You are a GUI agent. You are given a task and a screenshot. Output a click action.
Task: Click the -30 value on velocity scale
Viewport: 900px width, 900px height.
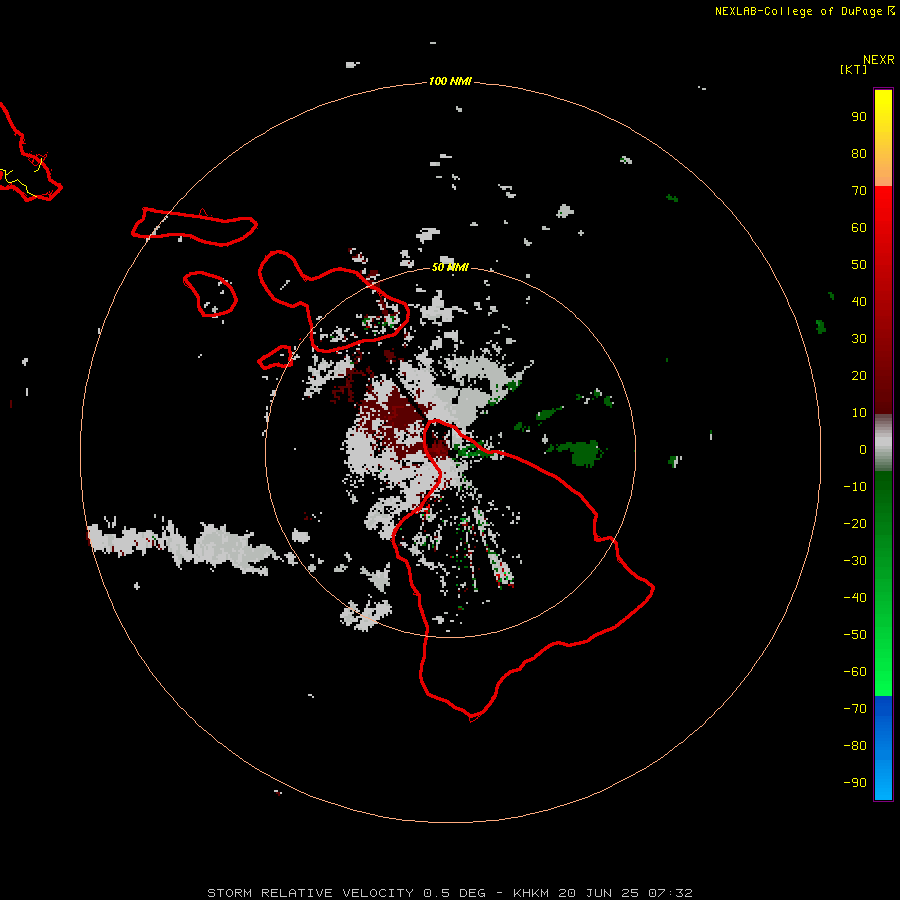point(855,561)
